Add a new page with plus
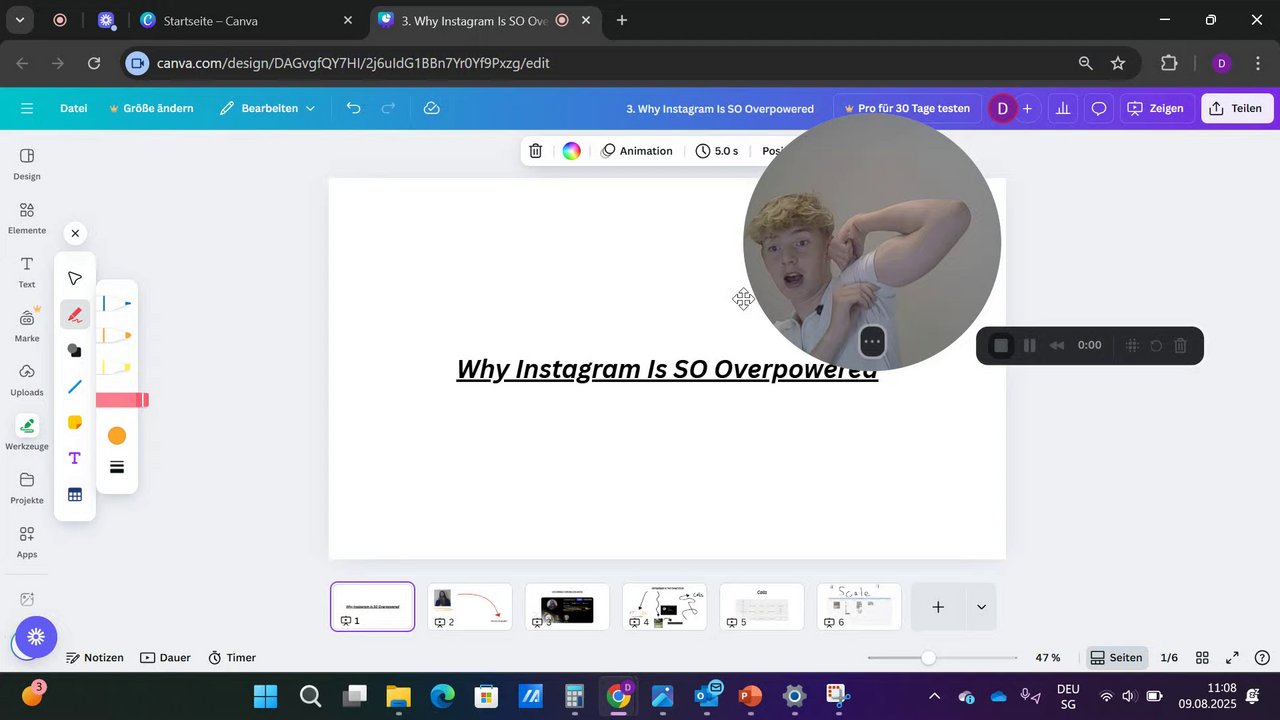The height and width of the screenshot is (720, 1280). 938,607
